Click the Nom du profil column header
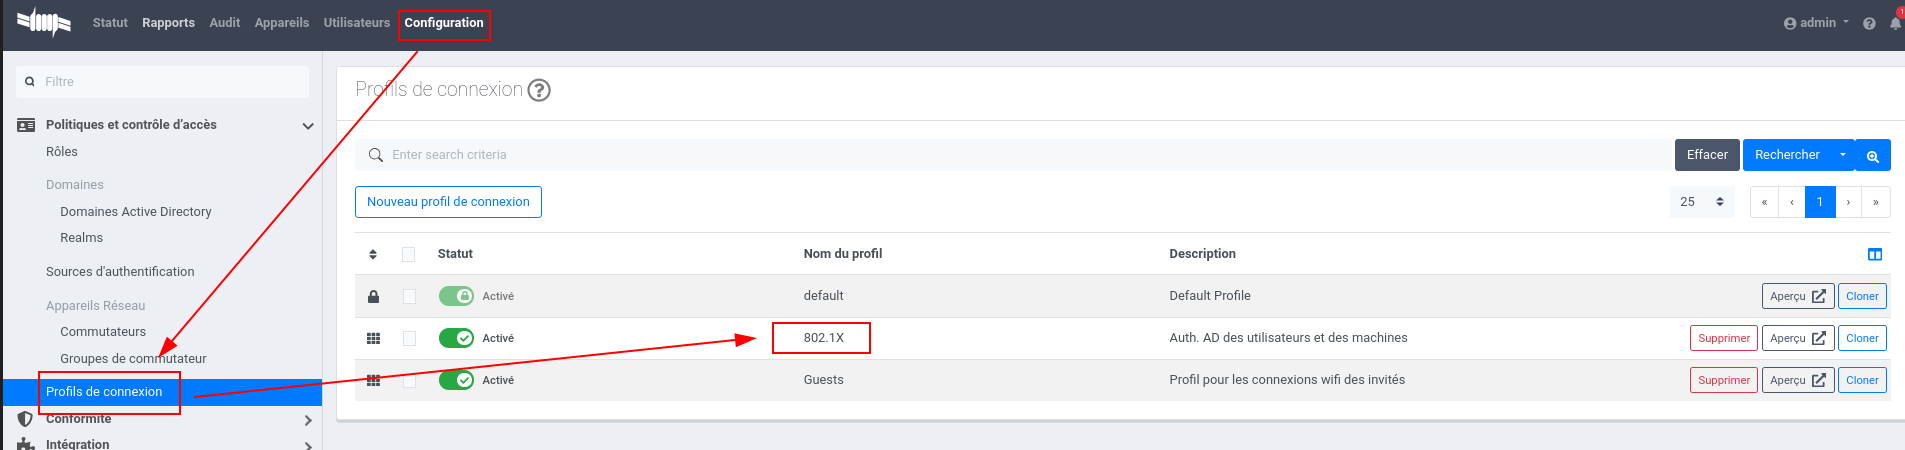Viewport: 1905px width, 450px height. [x=843, y=254]
